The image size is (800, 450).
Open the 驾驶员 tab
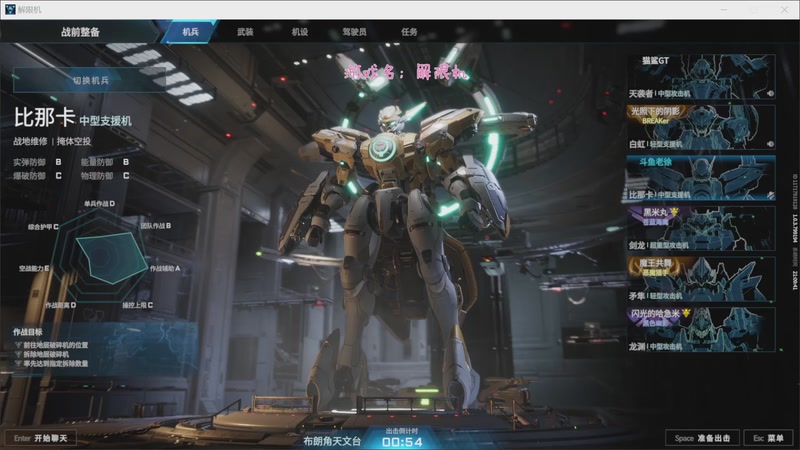pyautogui.click(x=354, y=32)
